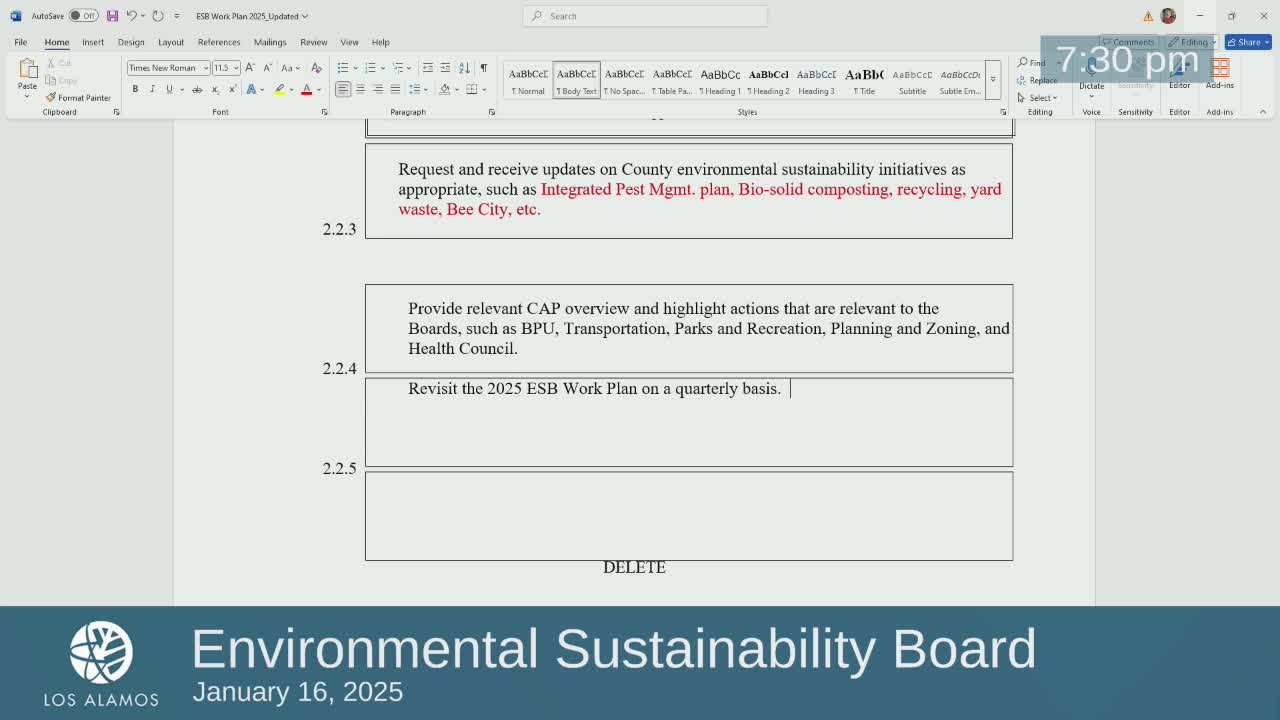Click the Clear All Formatting icon

(x=316, y=68)
